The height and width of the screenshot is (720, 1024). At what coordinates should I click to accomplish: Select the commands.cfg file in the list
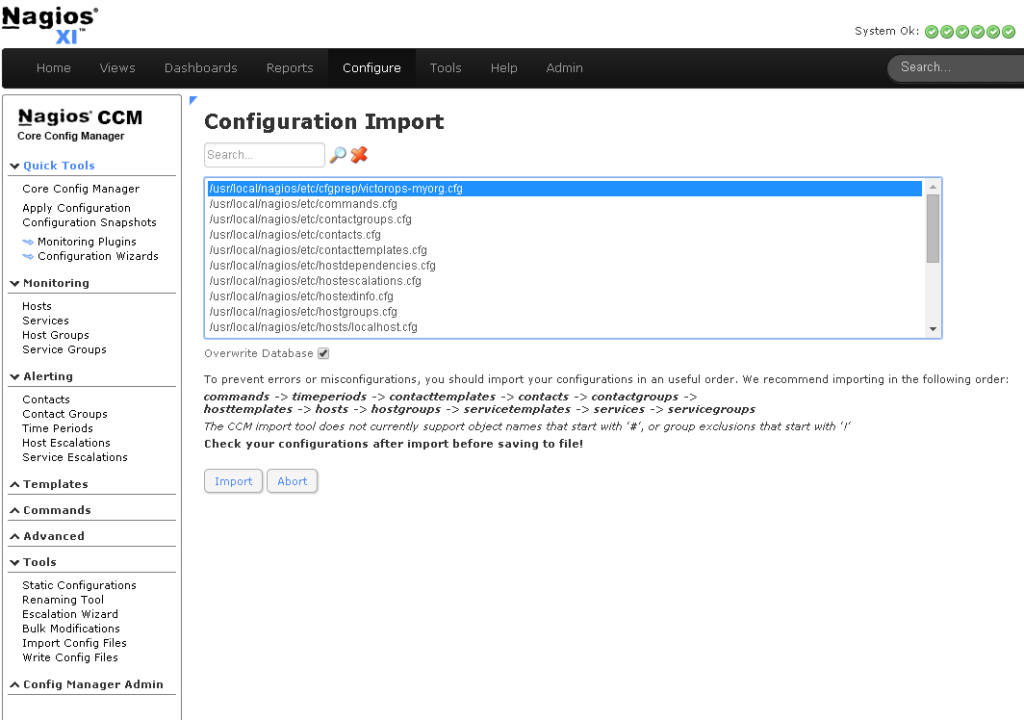(303, 203)
